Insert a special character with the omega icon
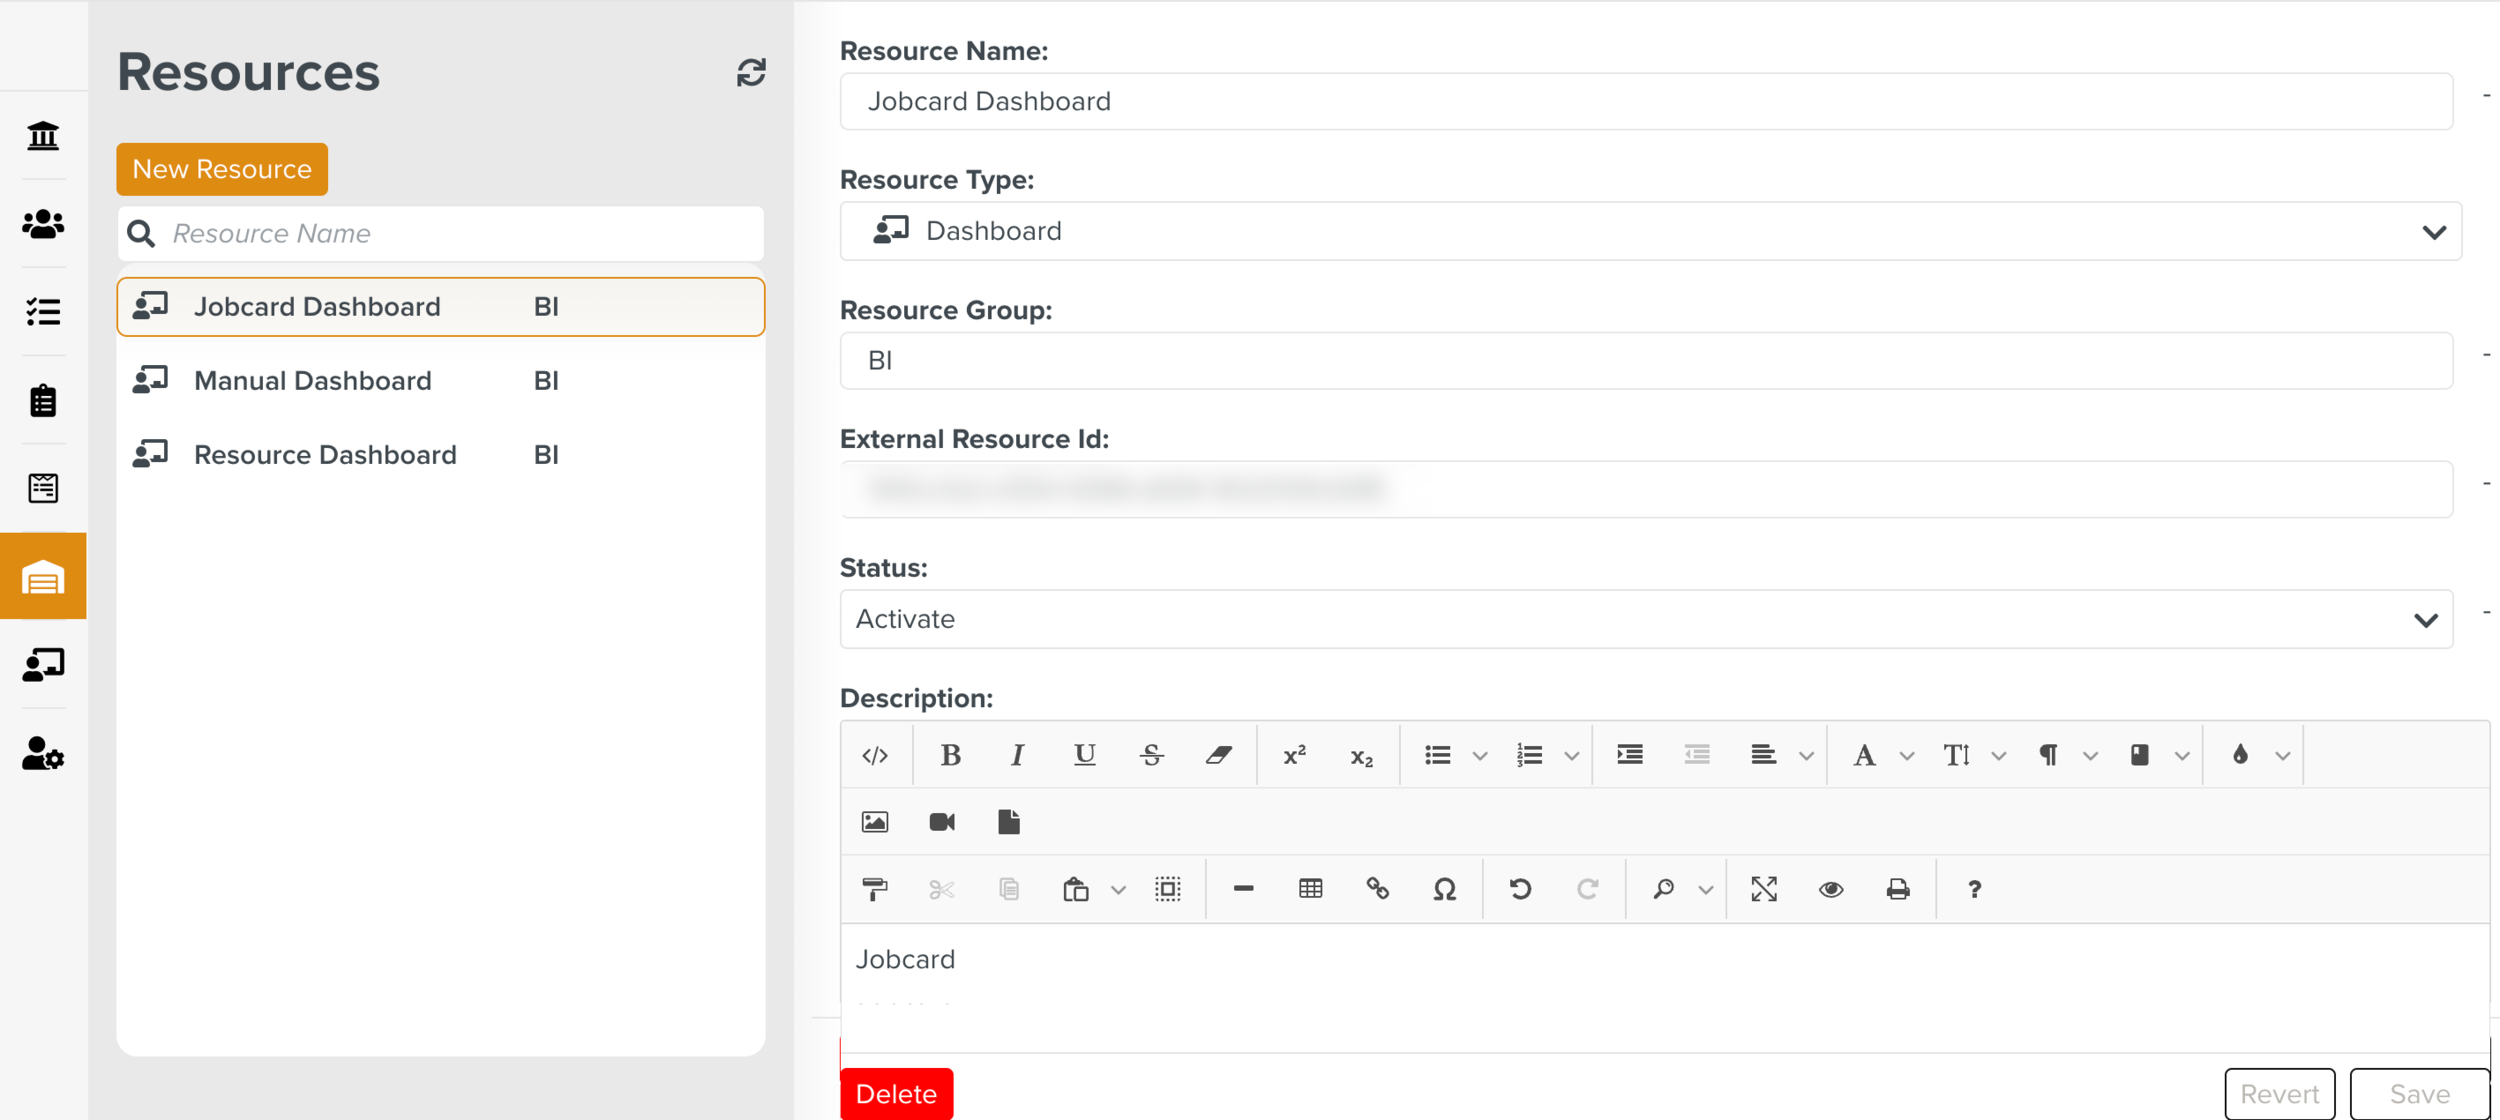The height and width of the screenshot is (1120, 2500). click(1445, 888)
